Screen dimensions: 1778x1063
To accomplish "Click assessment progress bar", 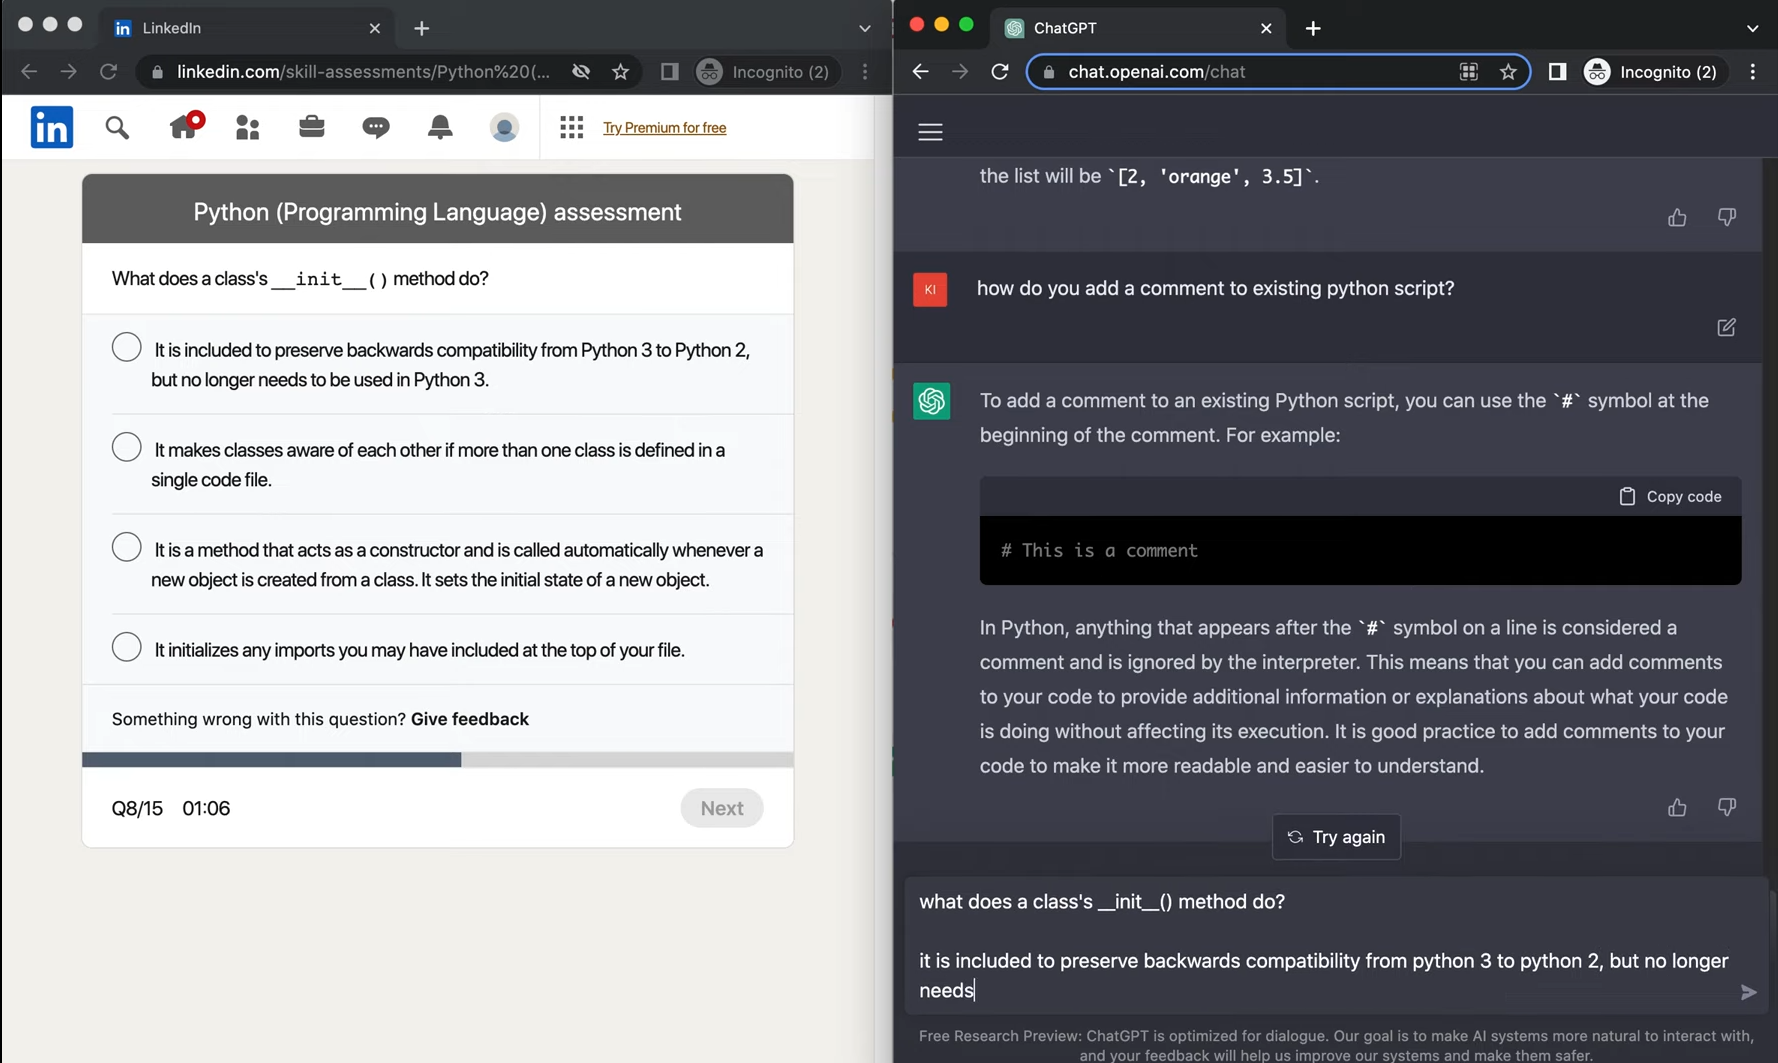I will point(438,760).
